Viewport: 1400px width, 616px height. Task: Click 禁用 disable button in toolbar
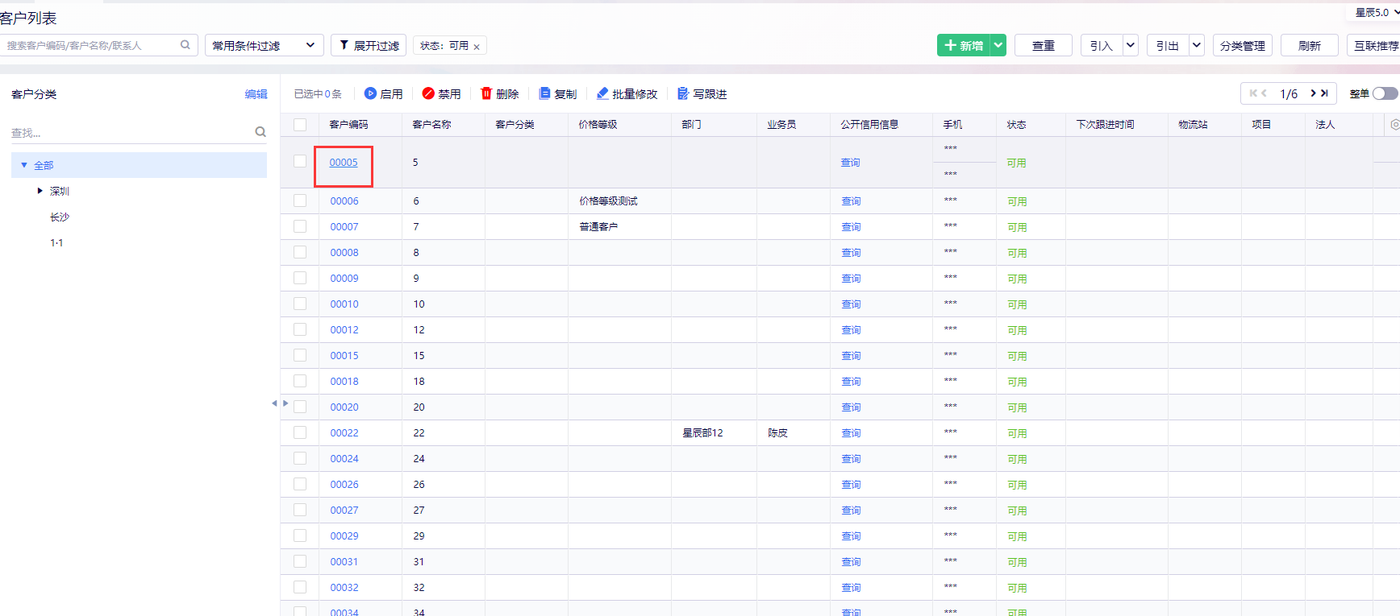[441, 94]
